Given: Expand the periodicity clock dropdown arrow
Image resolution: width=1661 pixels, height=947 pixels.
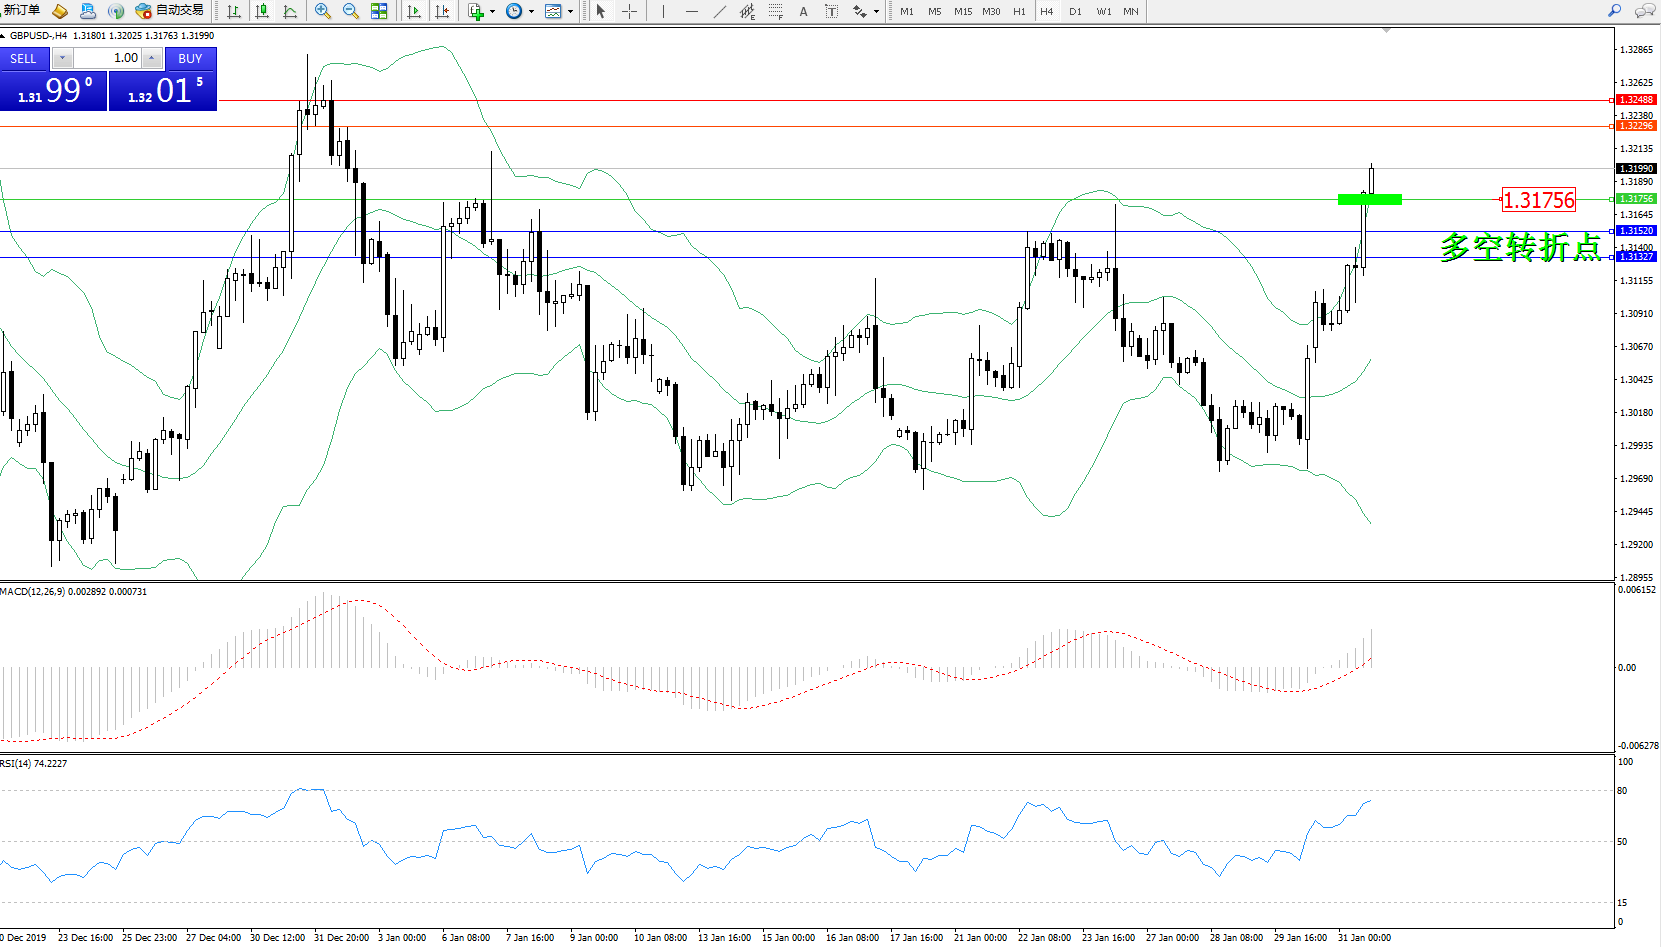Looking at the screenshot, I should 531,12.
